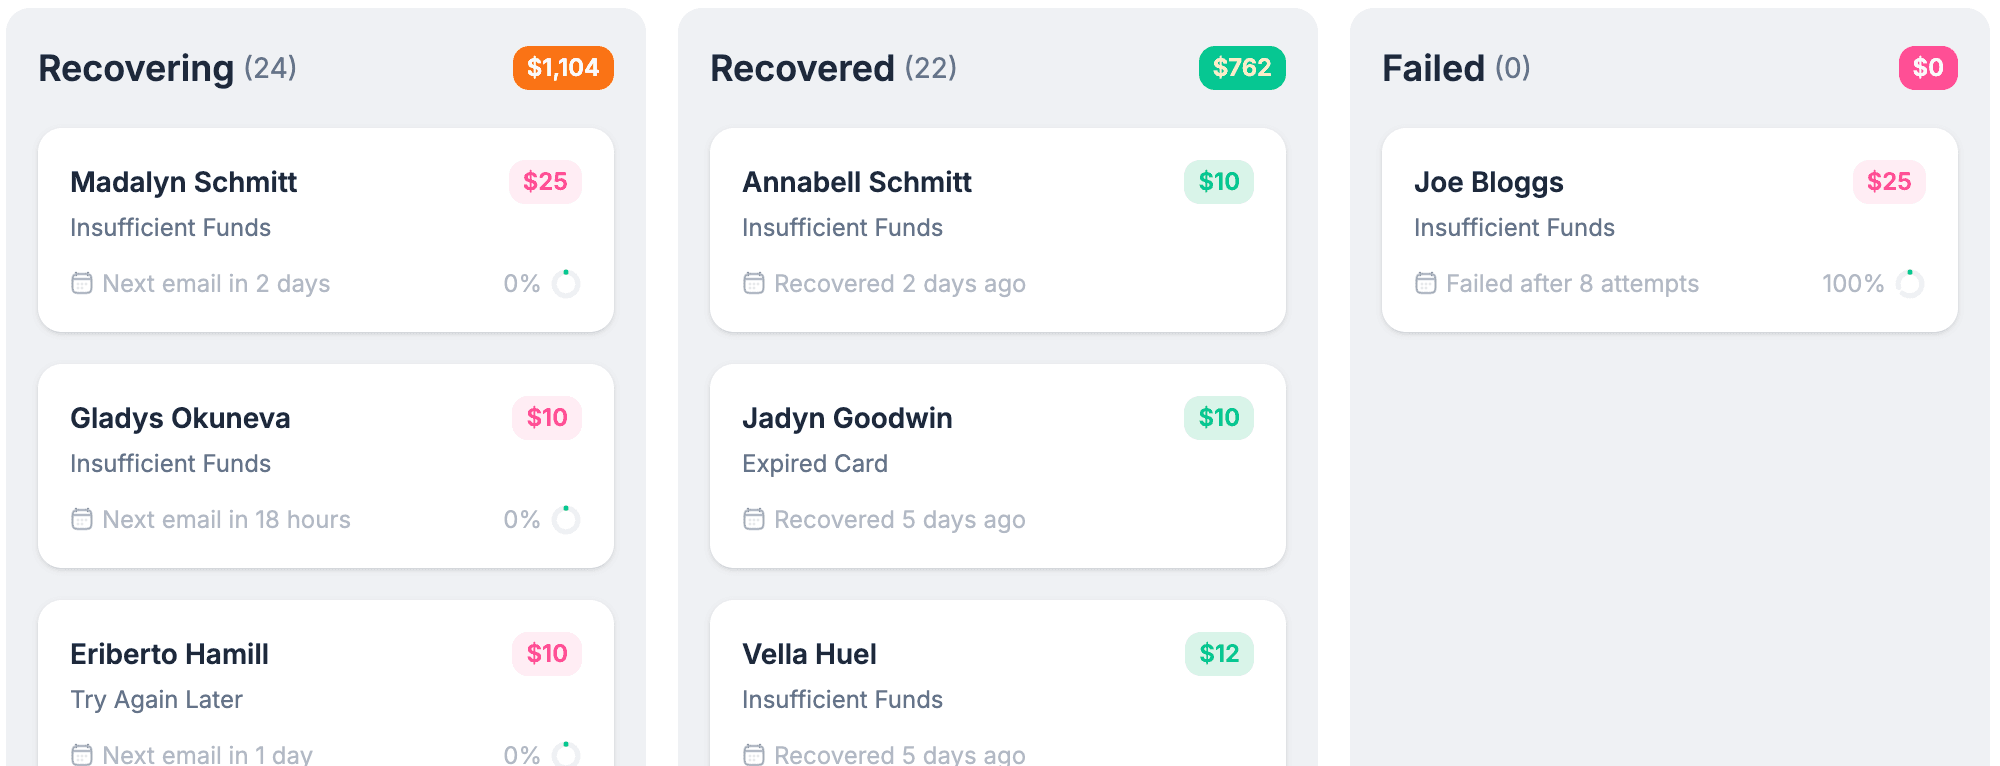Open Madalyn Schmitt's recovery card

[325, 230]
